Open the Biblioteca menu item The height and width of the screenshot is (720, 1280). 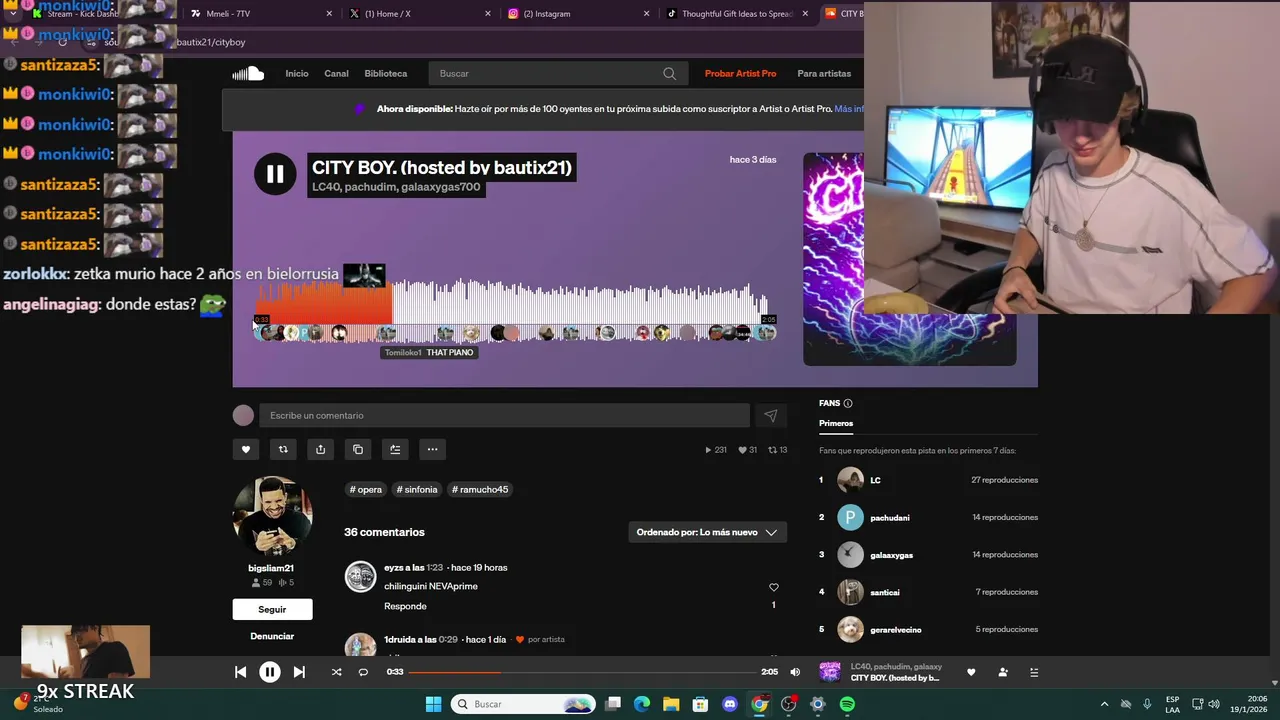tap(386, 73)
